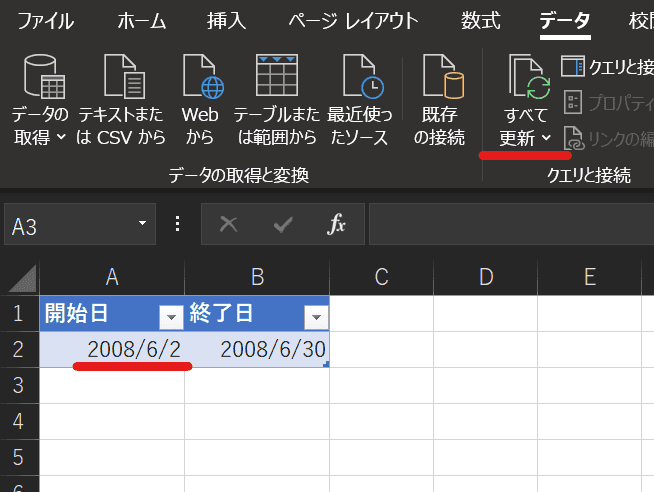Expand the 開始日 column filter dropdown
Viewport: 654px width, 492px height.
coord(171,317)
